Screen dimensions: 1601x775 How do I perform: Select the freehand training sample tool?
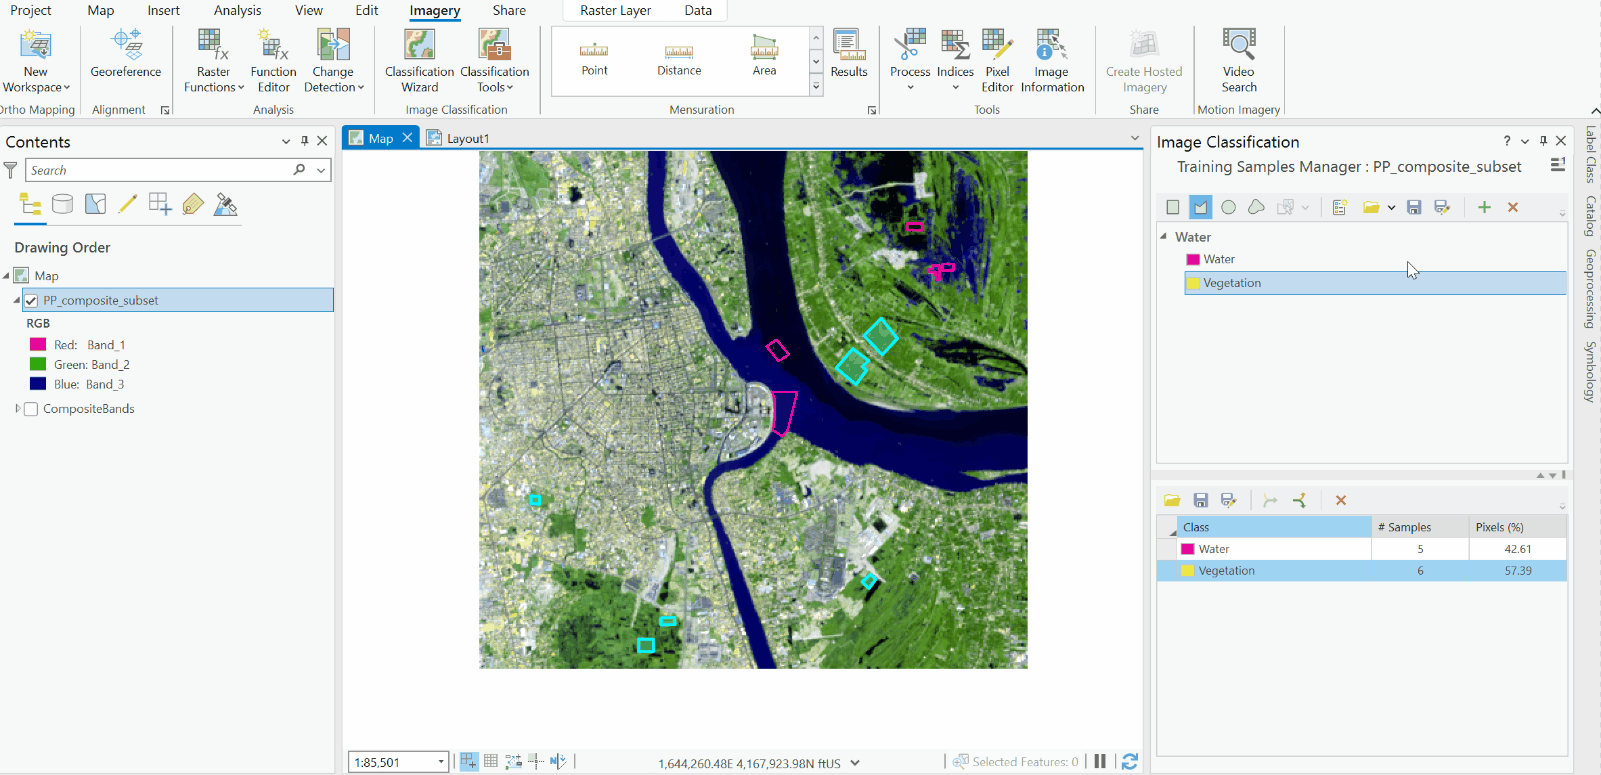[x=1257, y=207]
